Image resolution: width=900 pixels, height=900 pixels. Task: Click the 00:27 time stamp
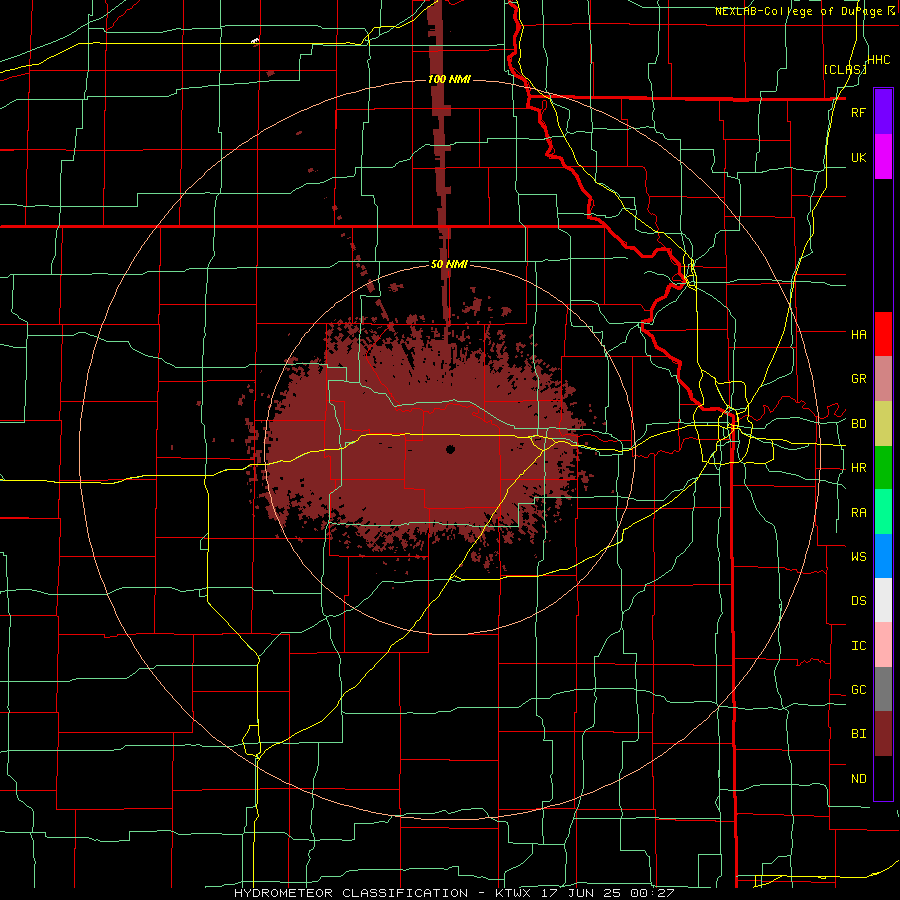coord(654,893)
